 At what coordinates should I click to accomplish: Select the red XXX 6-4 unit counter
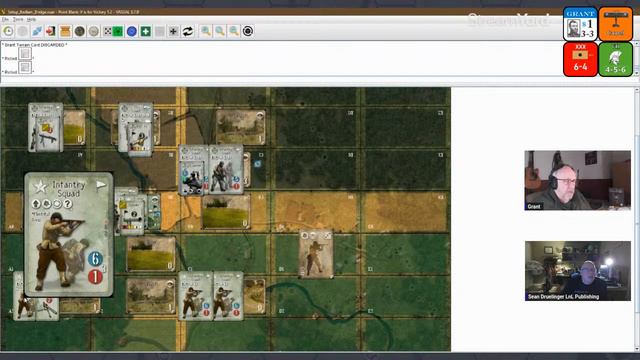coord(580,59)
